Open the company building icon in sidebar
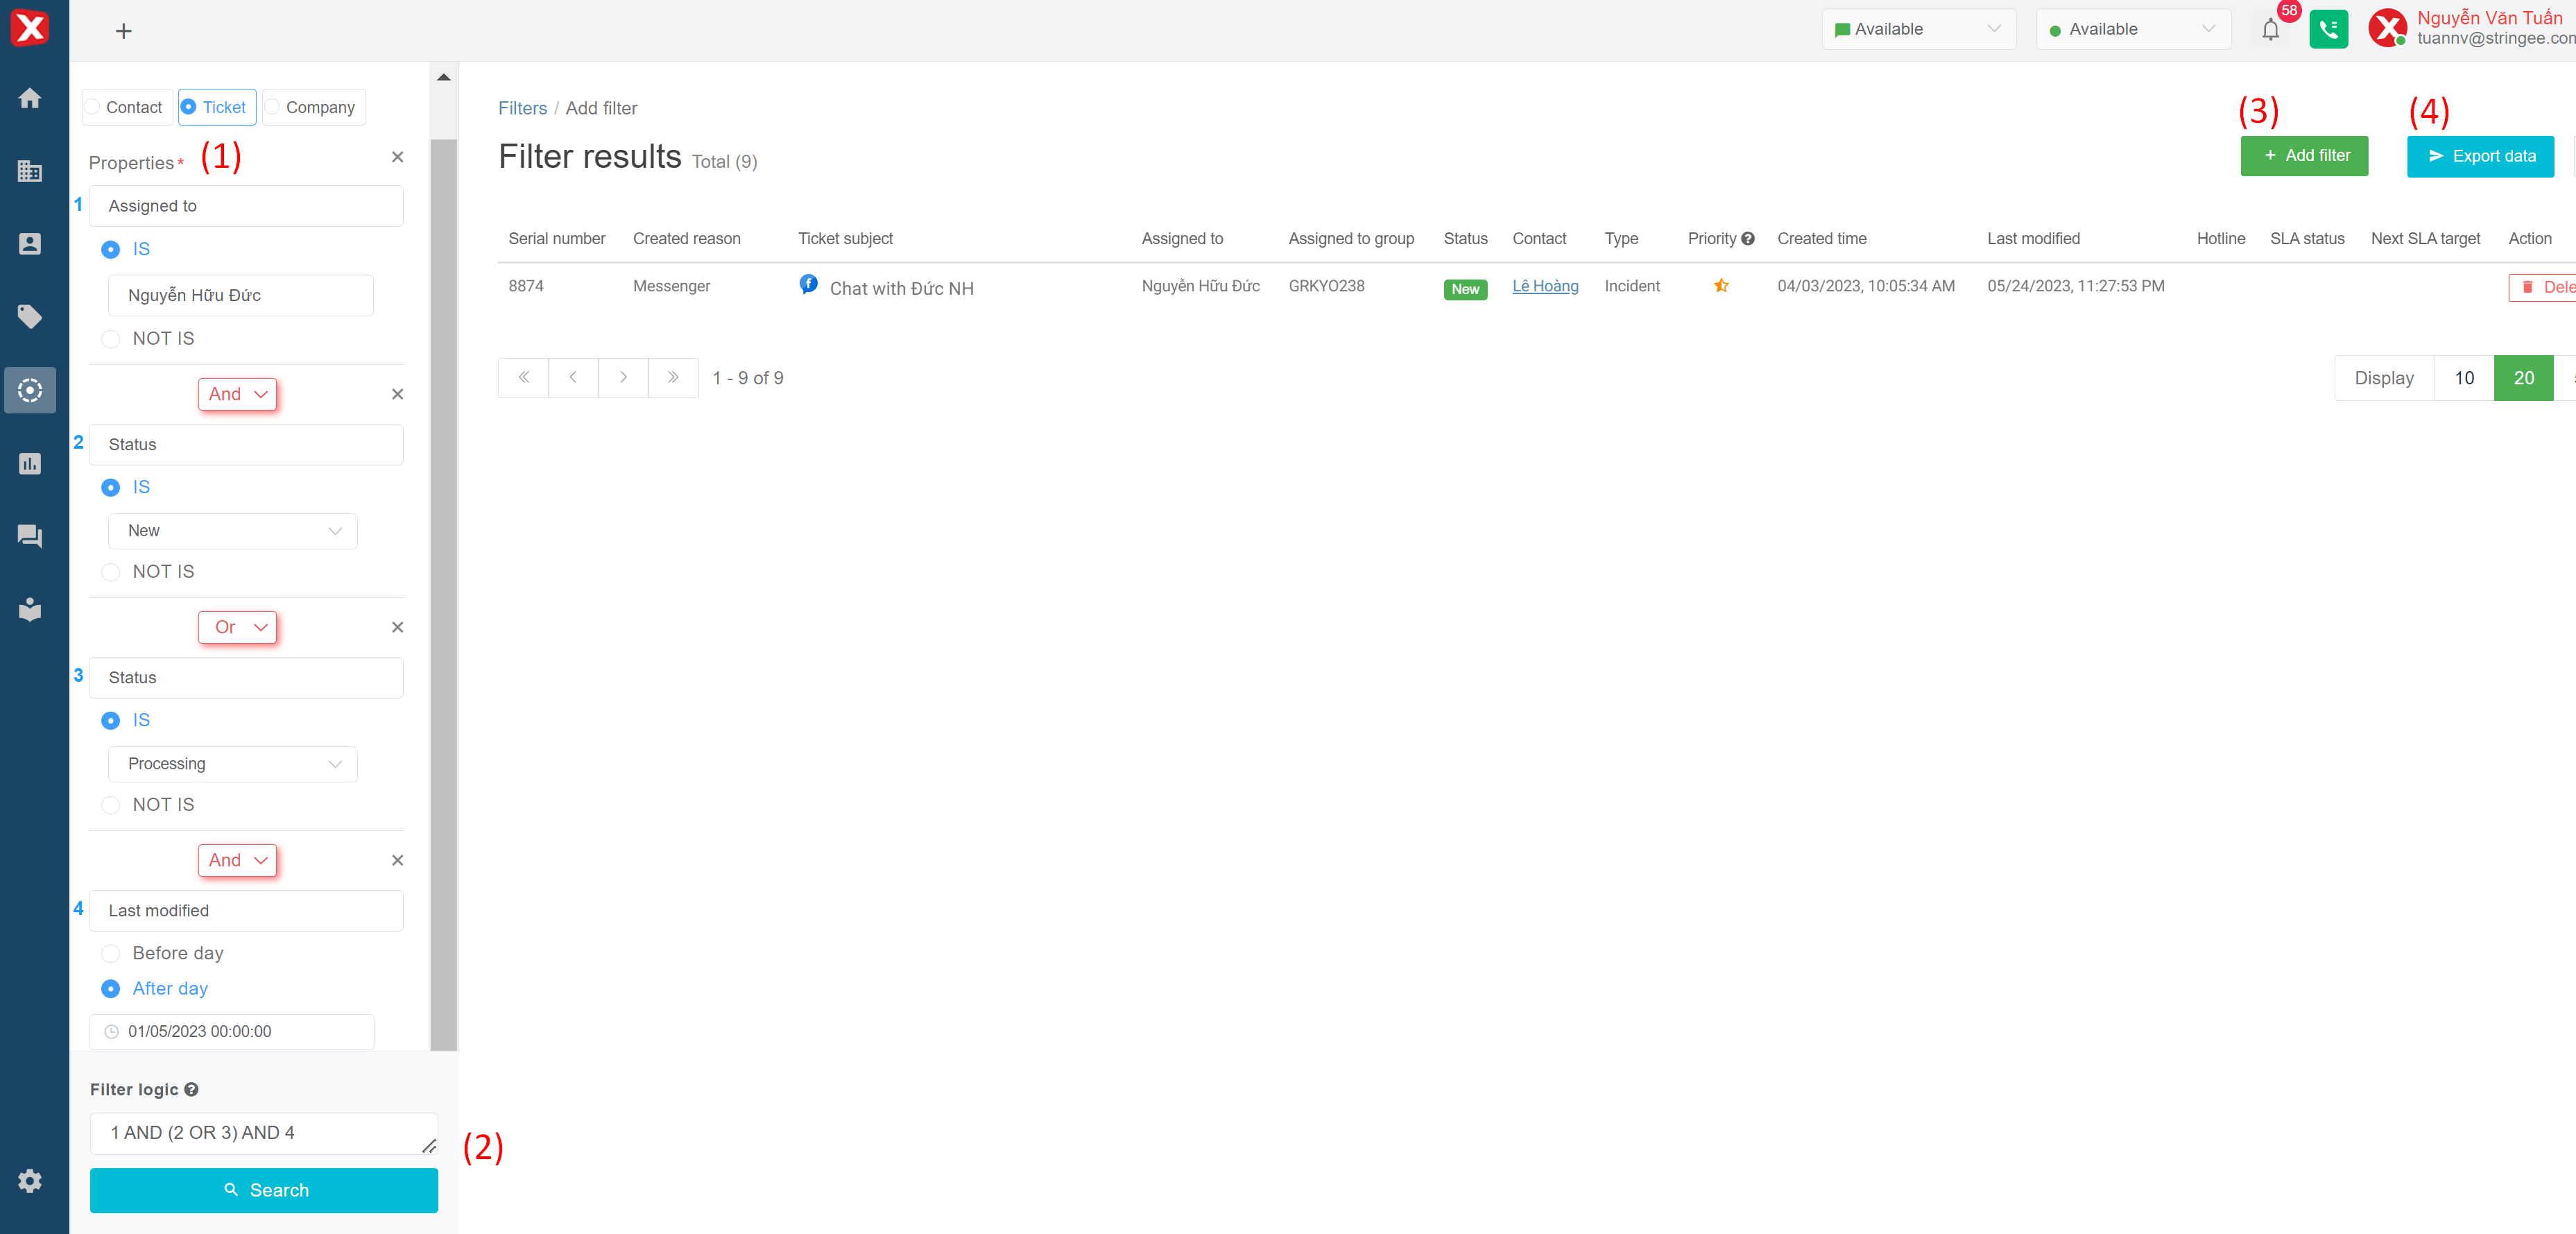 tap(30, 171)
